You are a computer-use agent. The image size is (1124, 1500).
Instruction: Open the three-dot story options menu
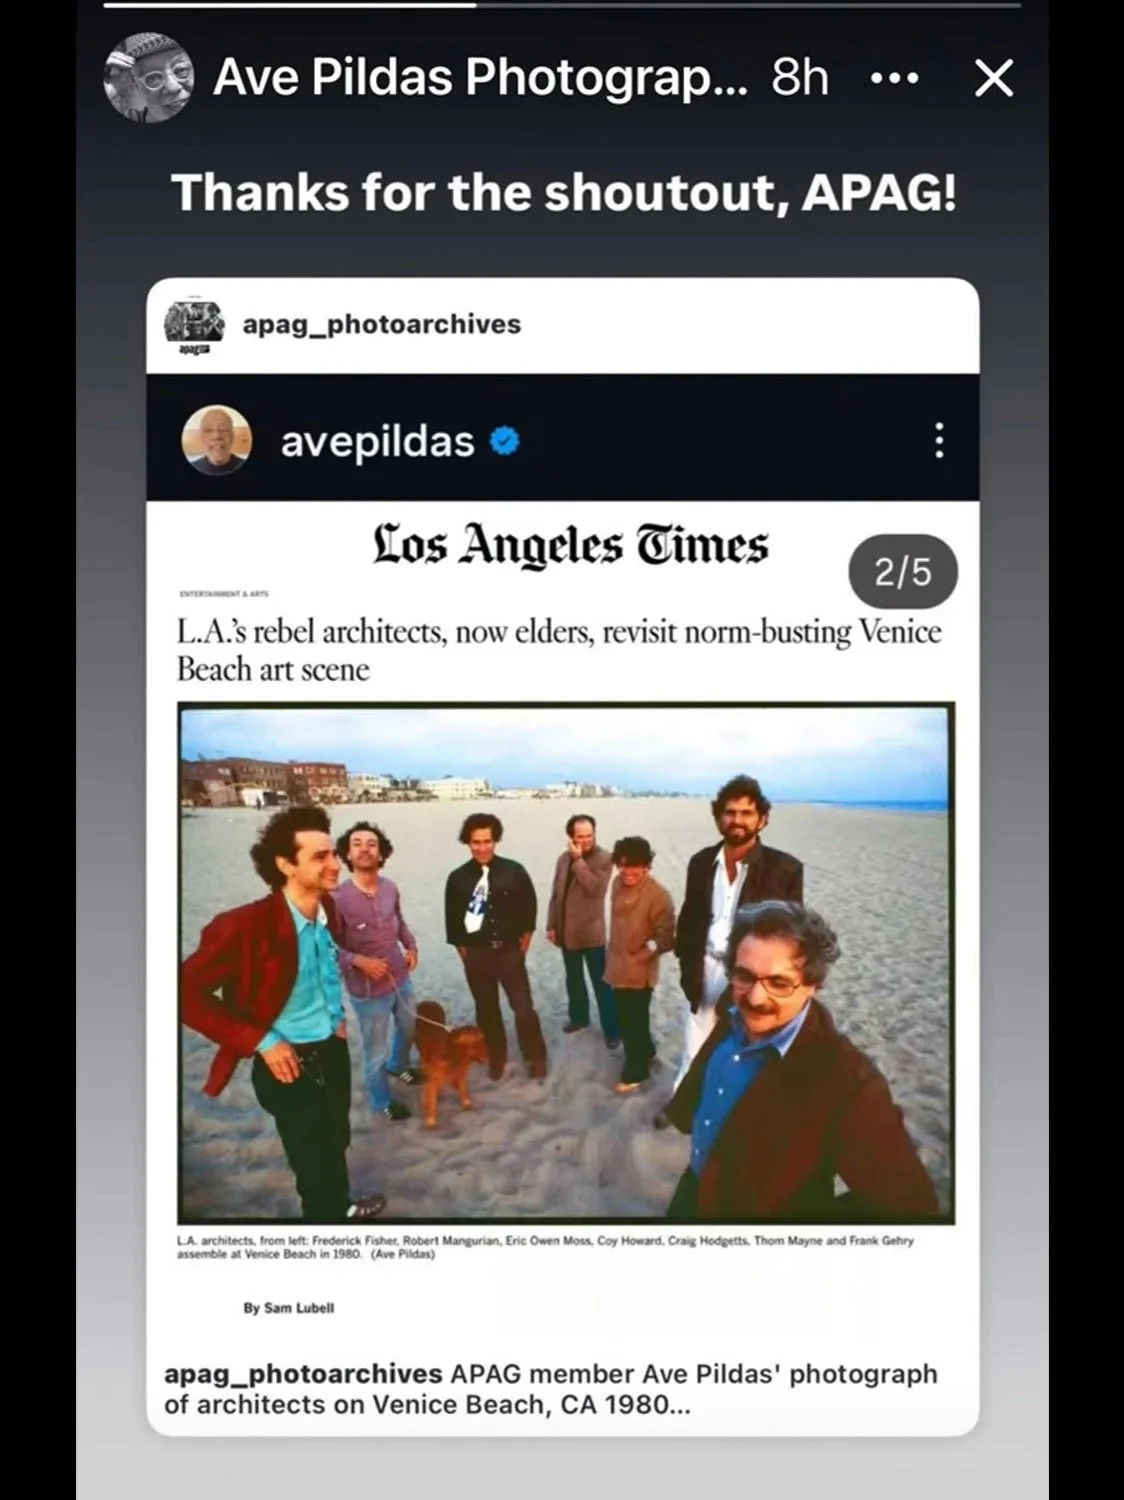(x=895, y=78)
